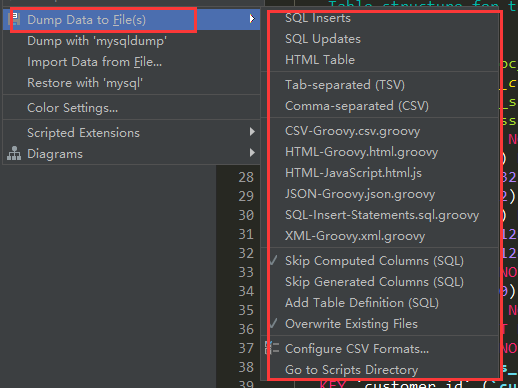Toggle Overwrite Existing Files option

click(351, 324)
